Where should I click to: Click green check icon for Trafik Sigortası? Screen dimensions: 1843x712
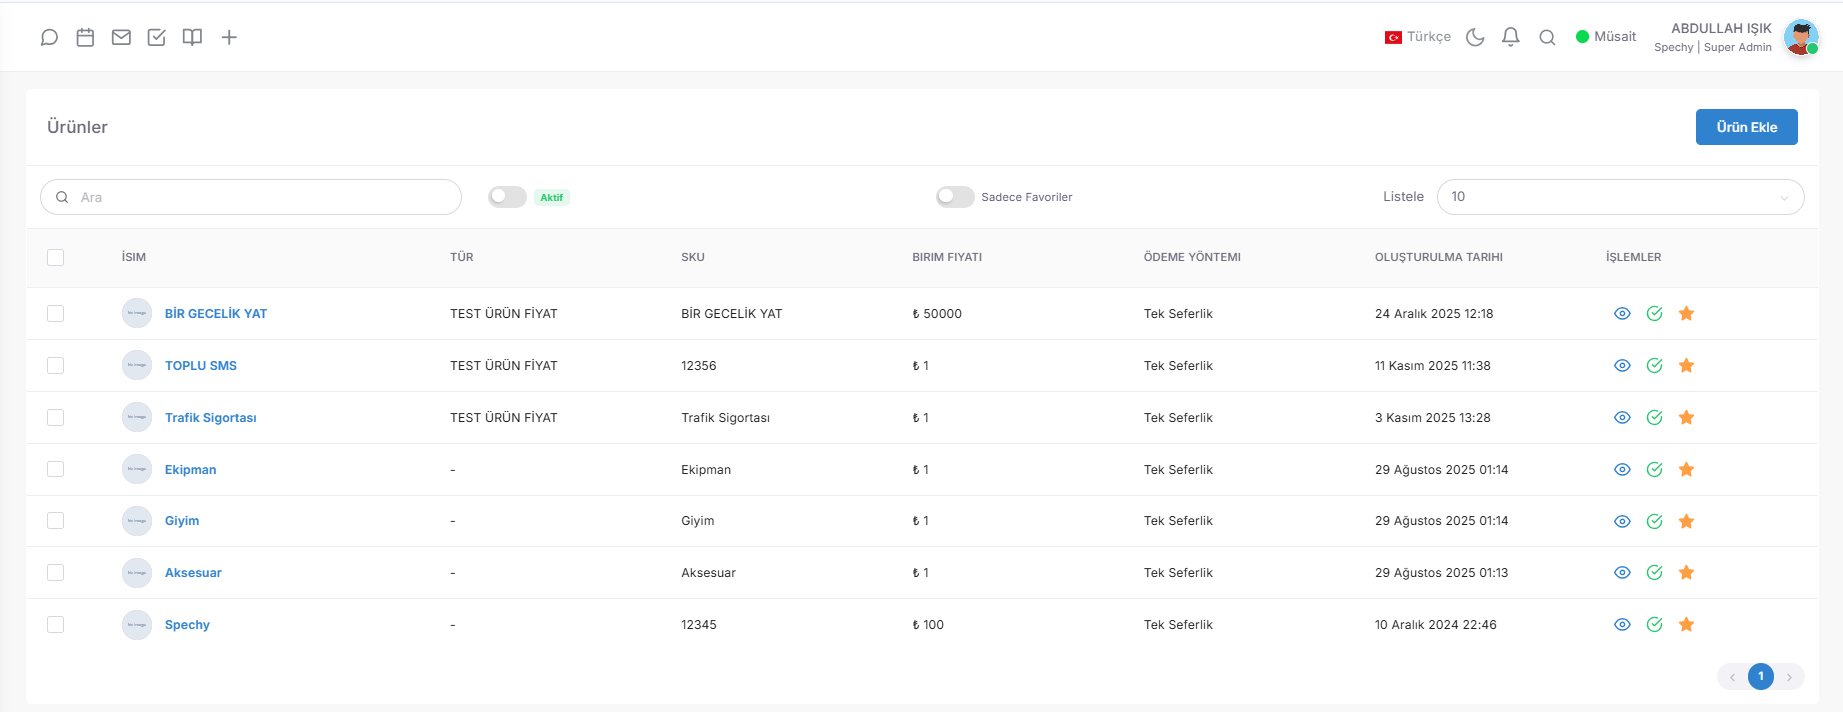(1655, 418)
